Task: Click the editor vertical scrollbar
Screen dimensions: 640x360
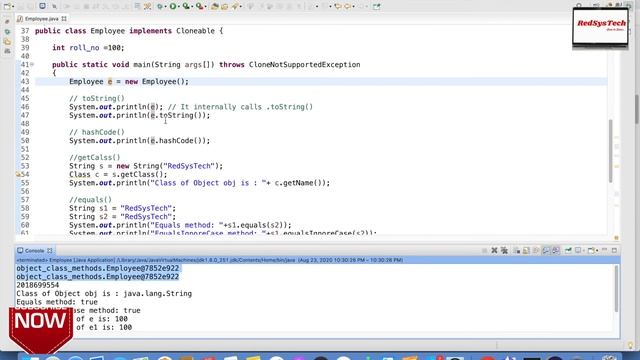Action: [611, 151]
